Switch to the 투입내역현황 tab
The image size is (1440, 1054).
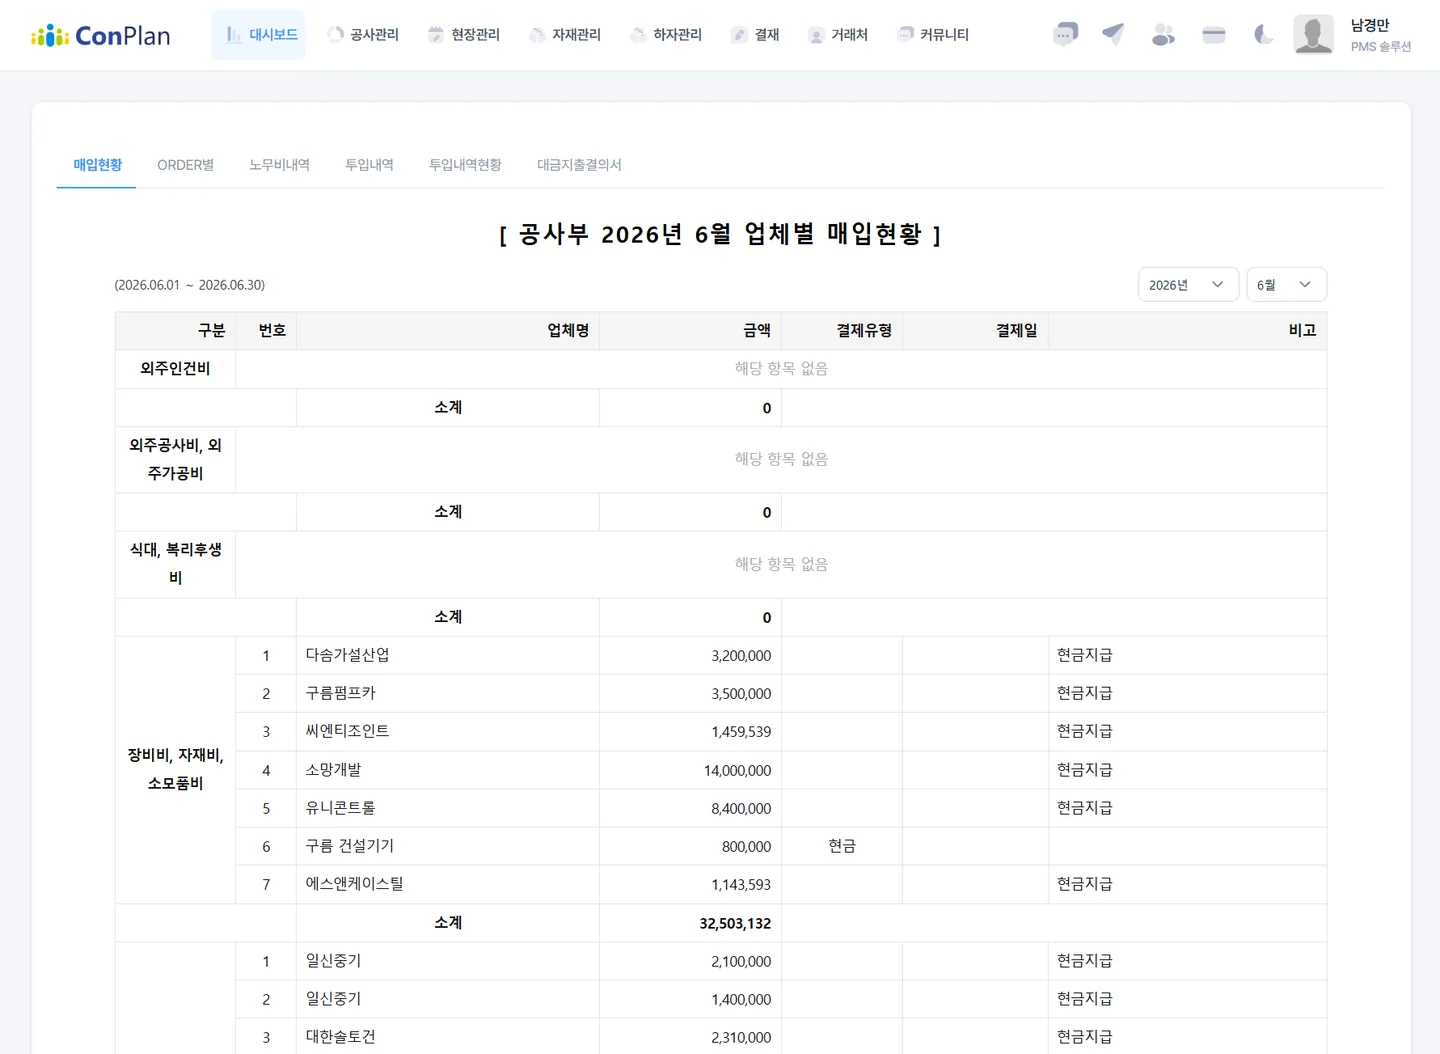pyautogui.click(x=466, y=165)
